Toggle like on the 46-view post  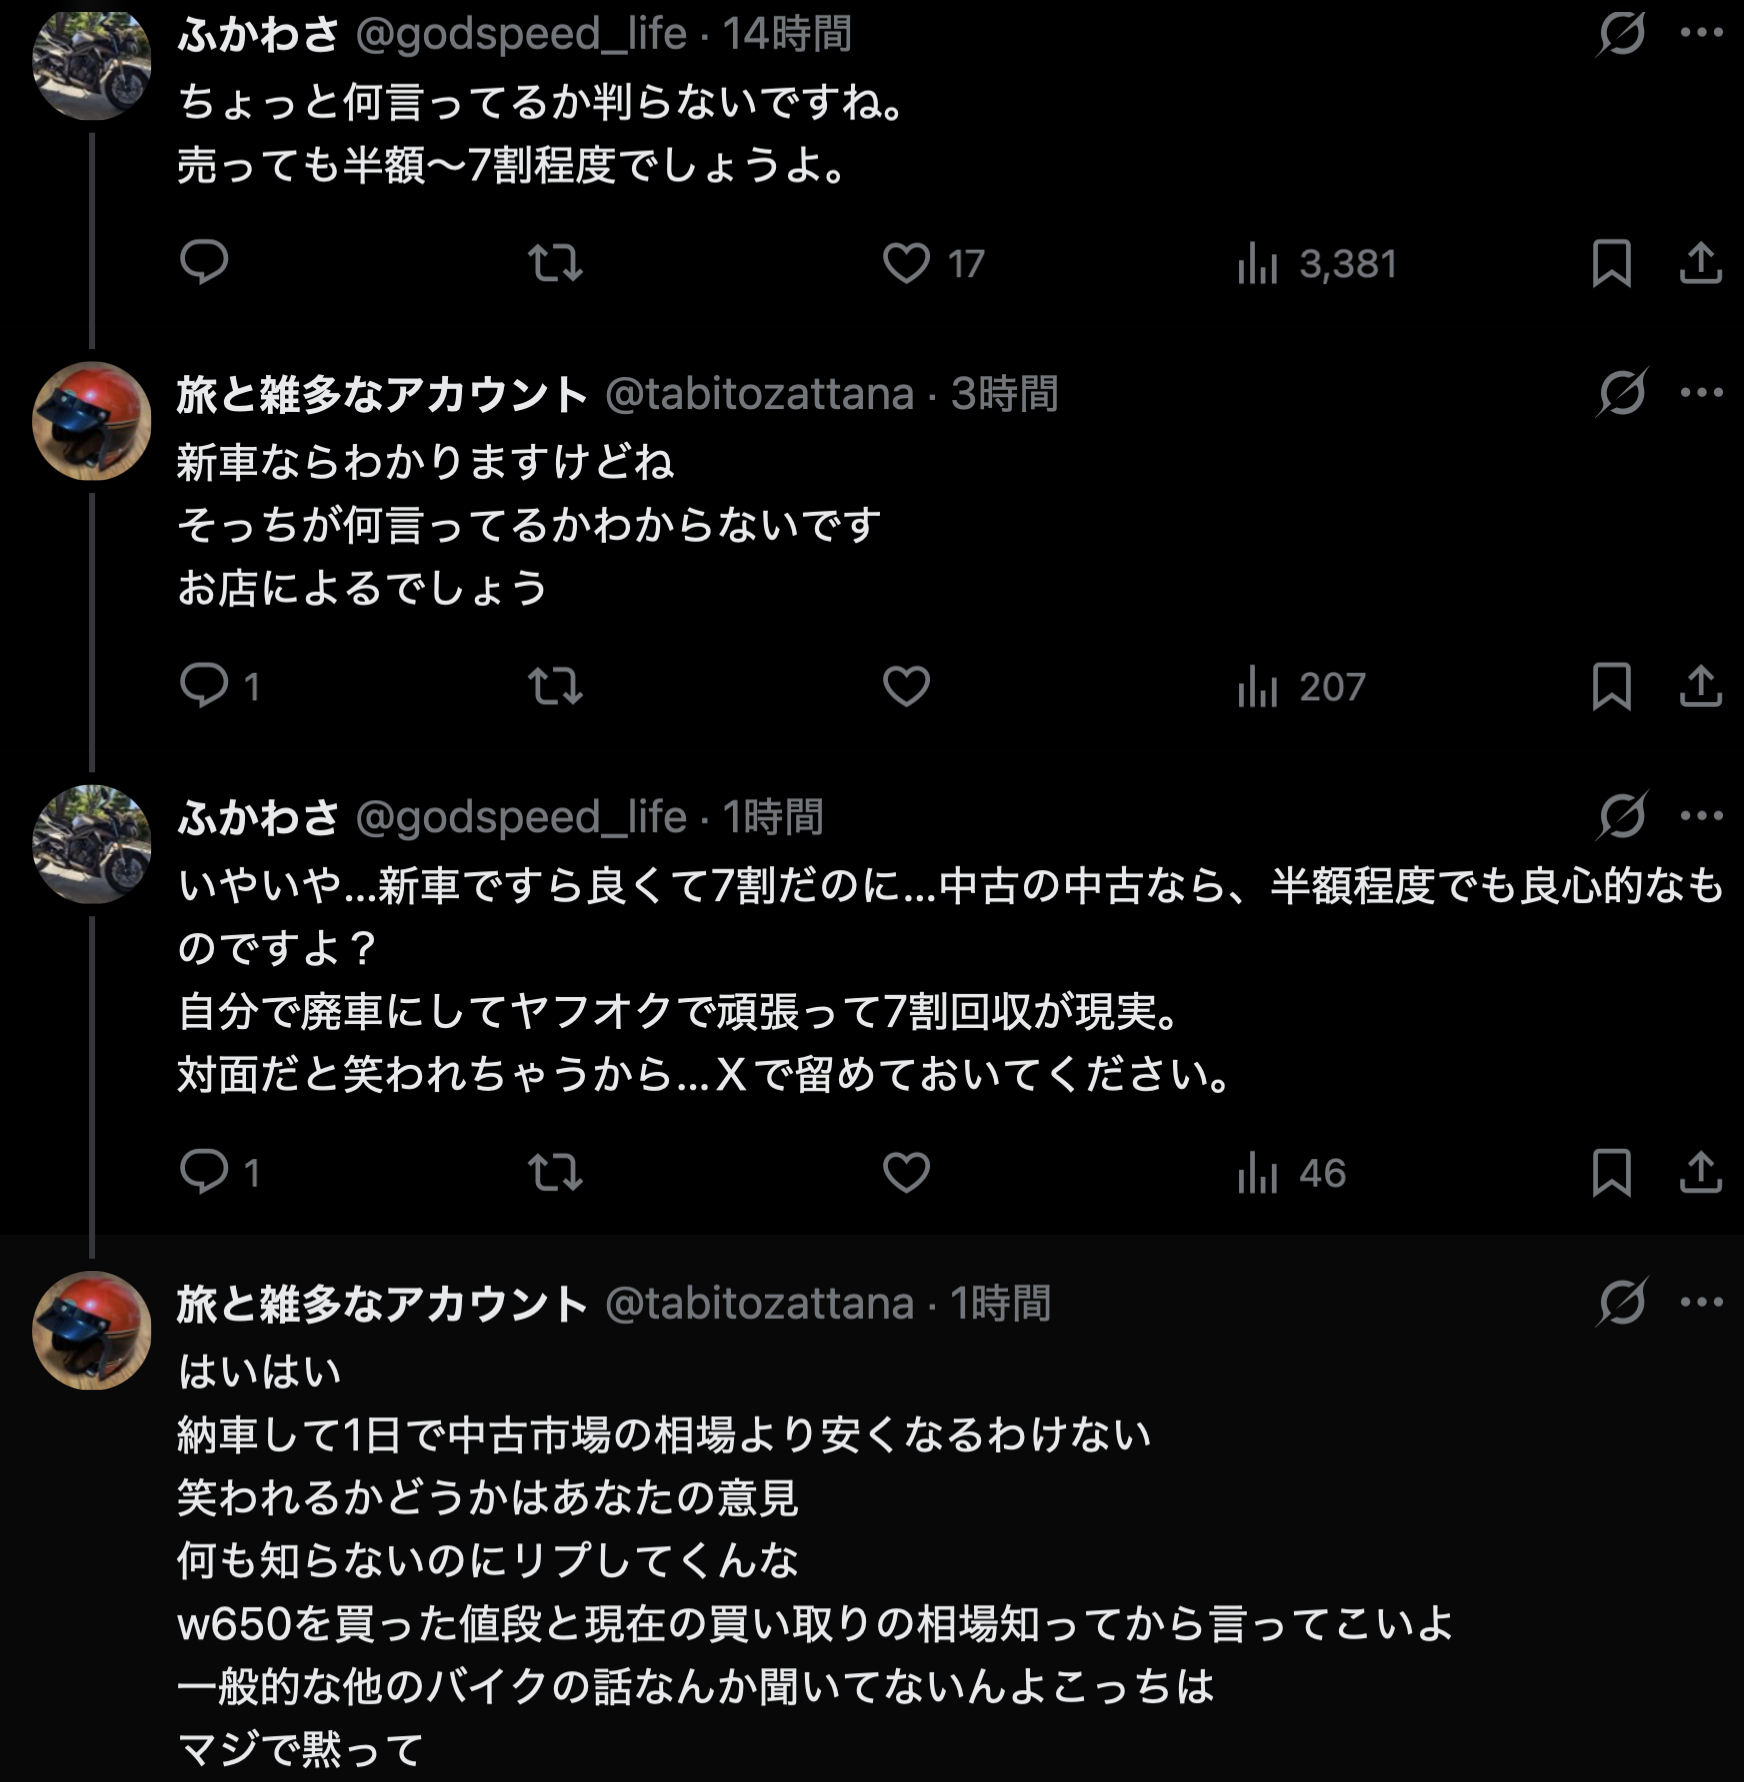(906, 1172)
